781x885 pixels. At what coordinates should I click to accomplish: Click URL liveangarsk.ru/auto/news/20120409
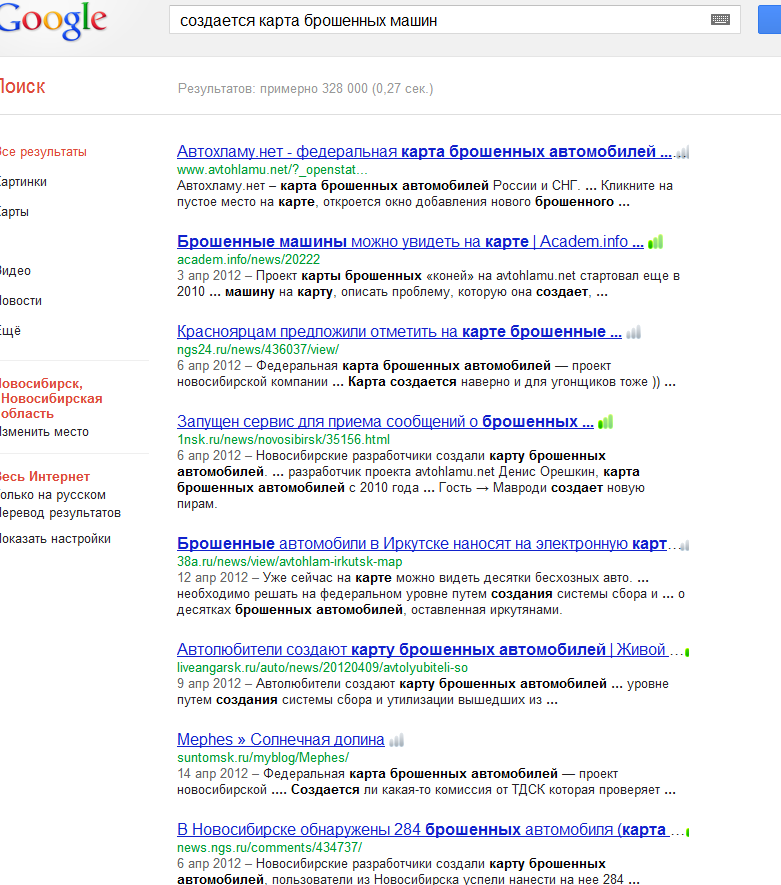[322, 668]
